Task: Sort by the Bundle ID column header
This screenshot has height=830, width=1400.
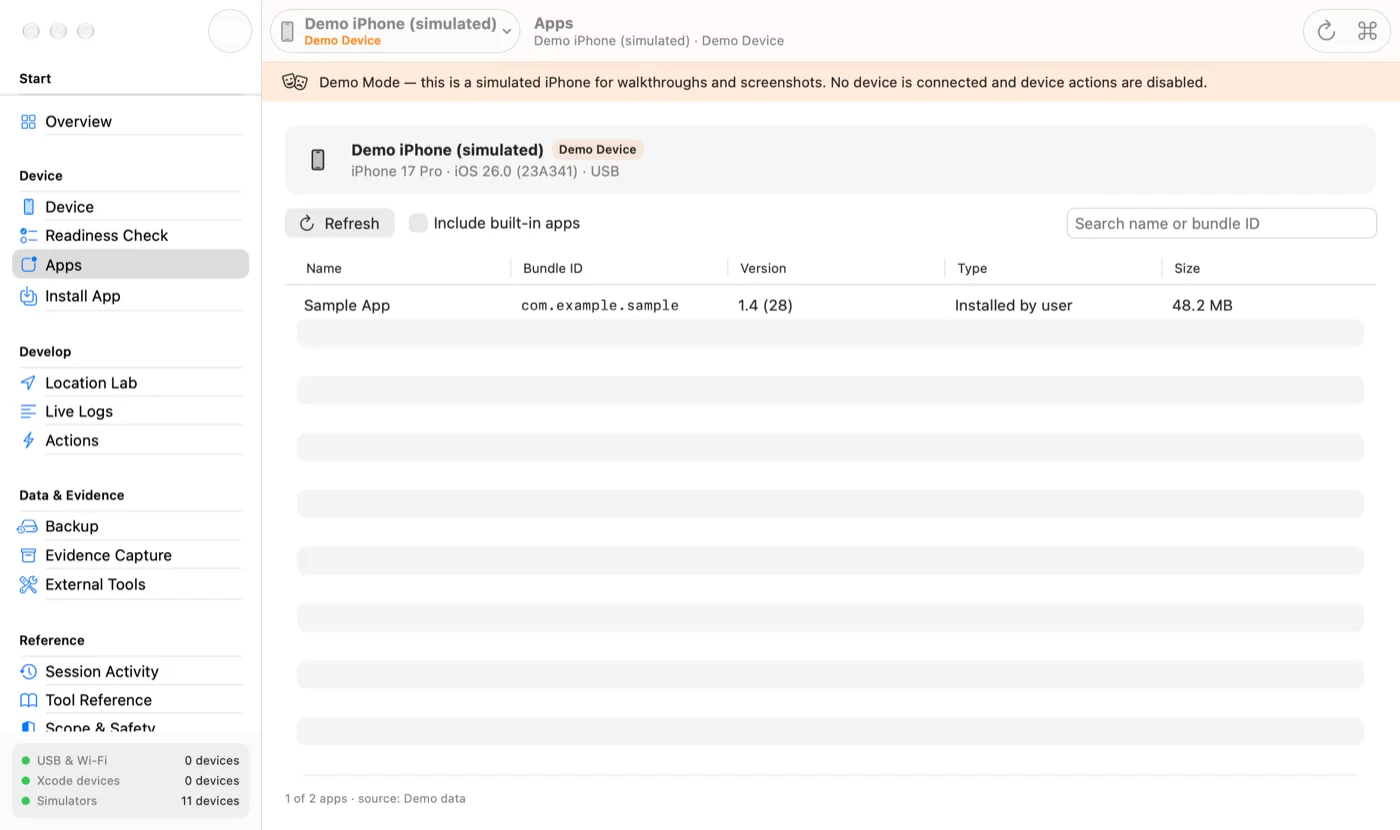Action: (553, 268)
